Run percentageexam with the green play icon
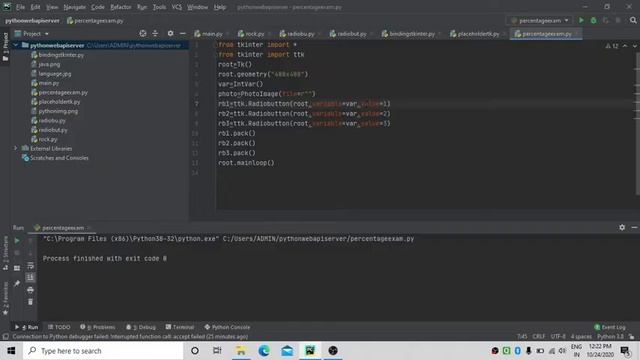This screenshot has width=640, height=360. pyautogui.click(x=581, y=20)
